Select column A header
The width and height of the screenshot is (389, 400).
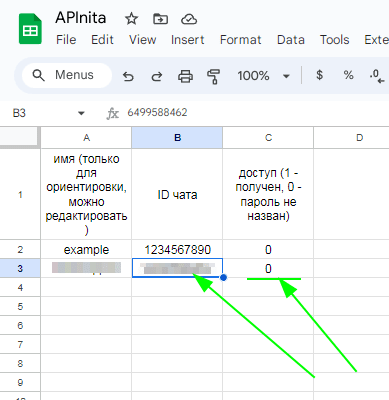86,138
